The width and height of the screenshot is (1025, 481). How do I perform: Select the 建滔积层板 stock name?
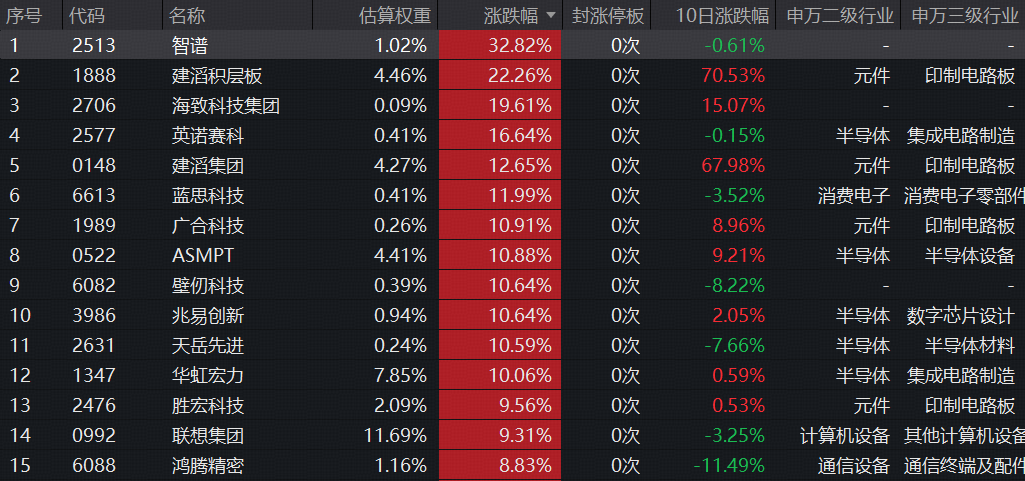pyautogui.click(x=217, y=76)
